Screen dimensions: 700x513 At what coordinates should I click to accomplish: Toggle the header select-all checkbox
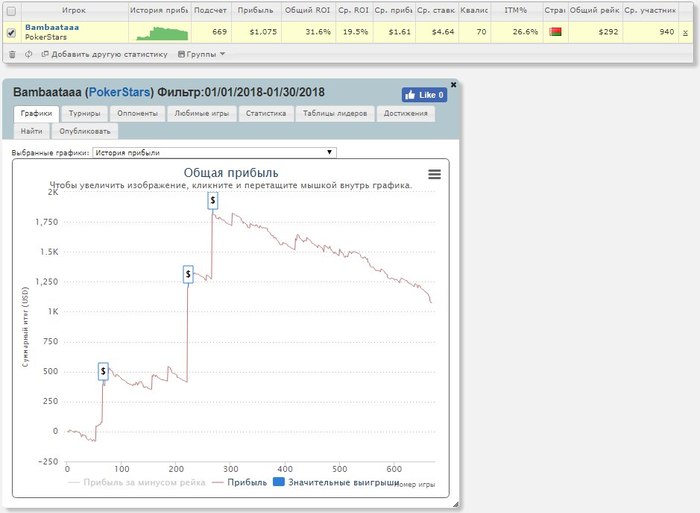coord(12,11)
